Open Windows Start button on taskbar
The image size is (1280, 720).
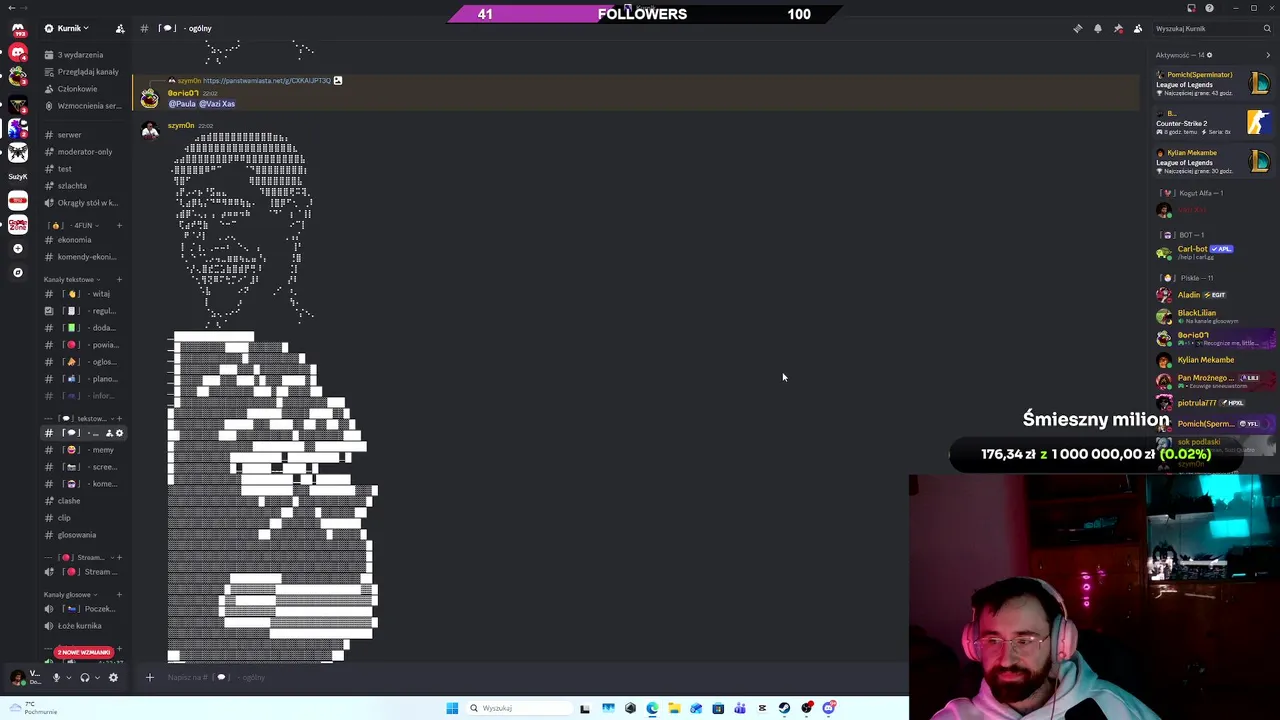[x=452, y=708]
